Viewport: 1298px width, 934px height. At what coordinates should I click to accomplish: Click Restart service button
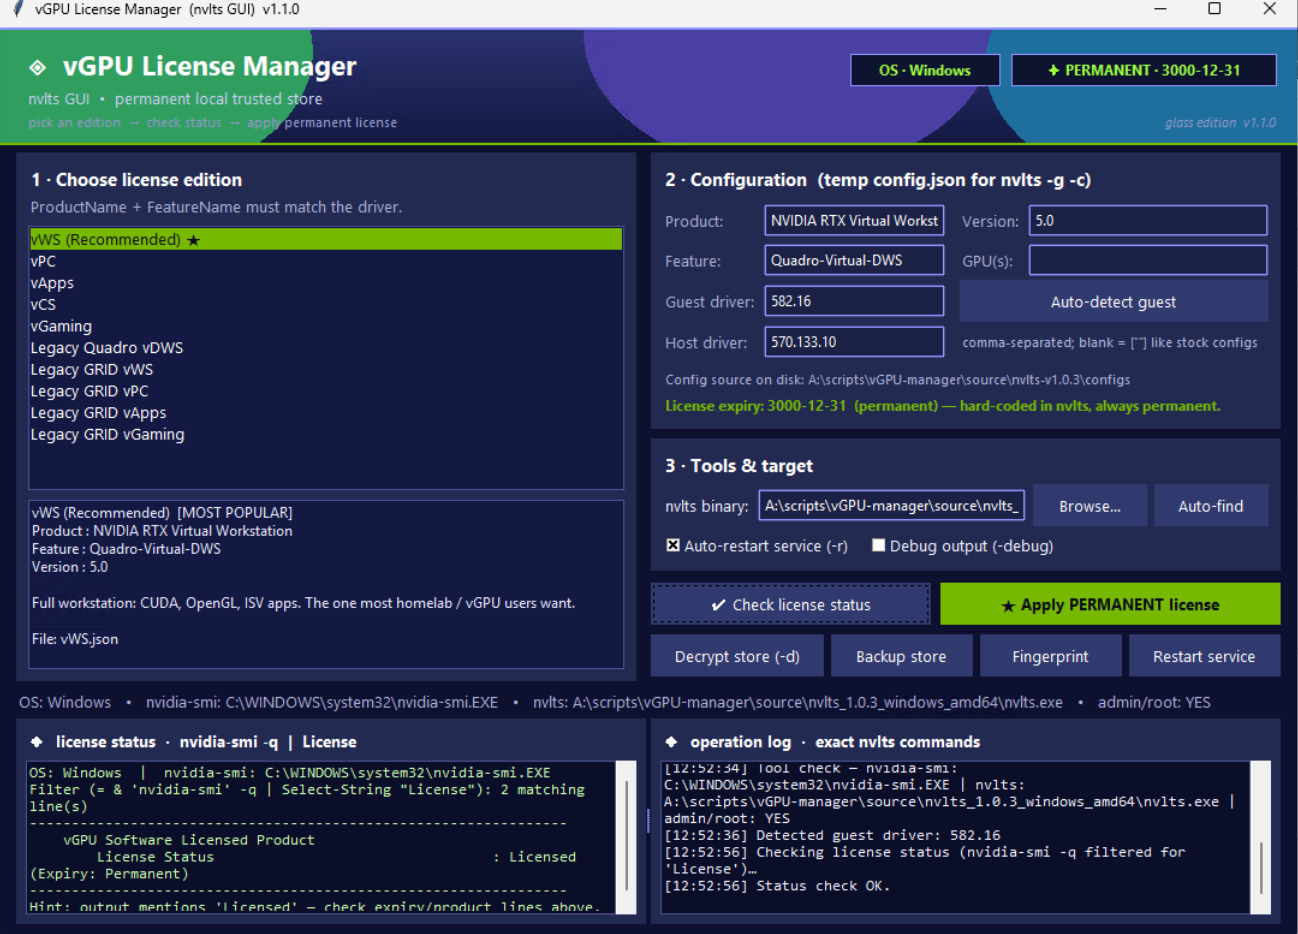pyautogui.click(x=1204, y=656)
